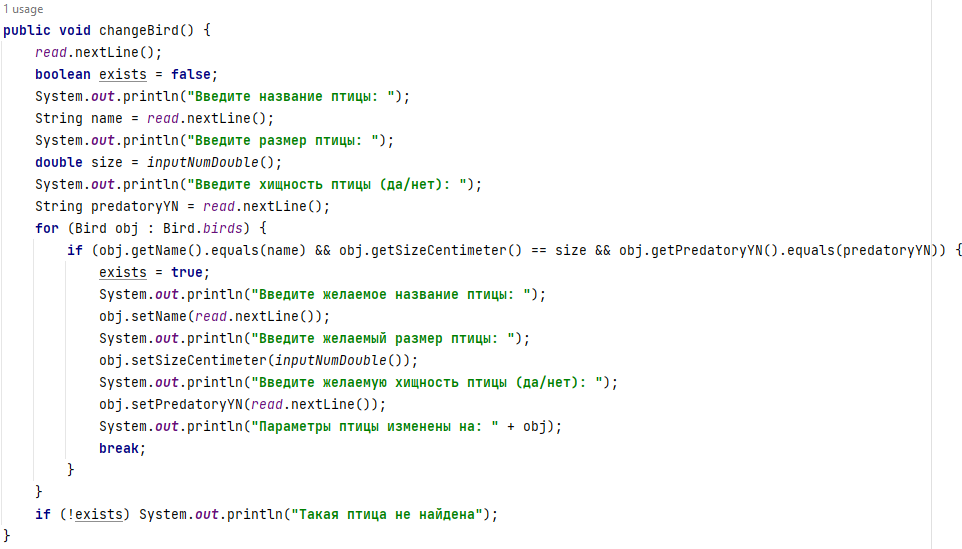Click the closing brace of the if block
The height and width of the screenshot is (549, 962).
tap(71, 470)
